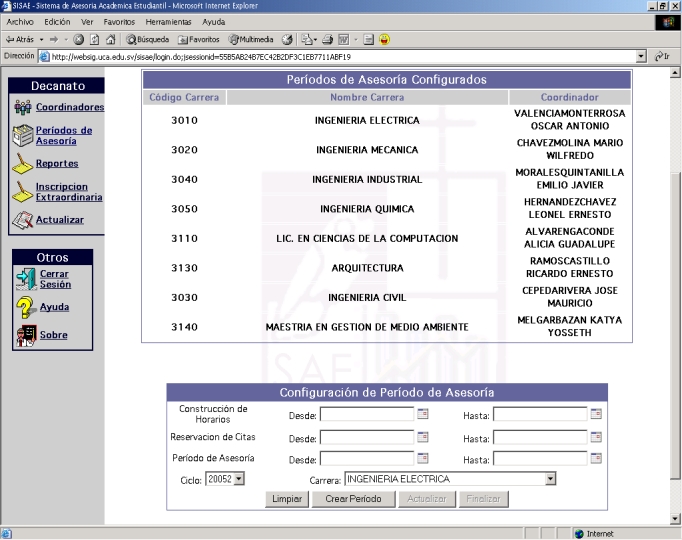Image resolution: width=682 pixels, height=540 pixels.
Task: Open the Edit icon dropdown arrow
Action: click(356, 40)
